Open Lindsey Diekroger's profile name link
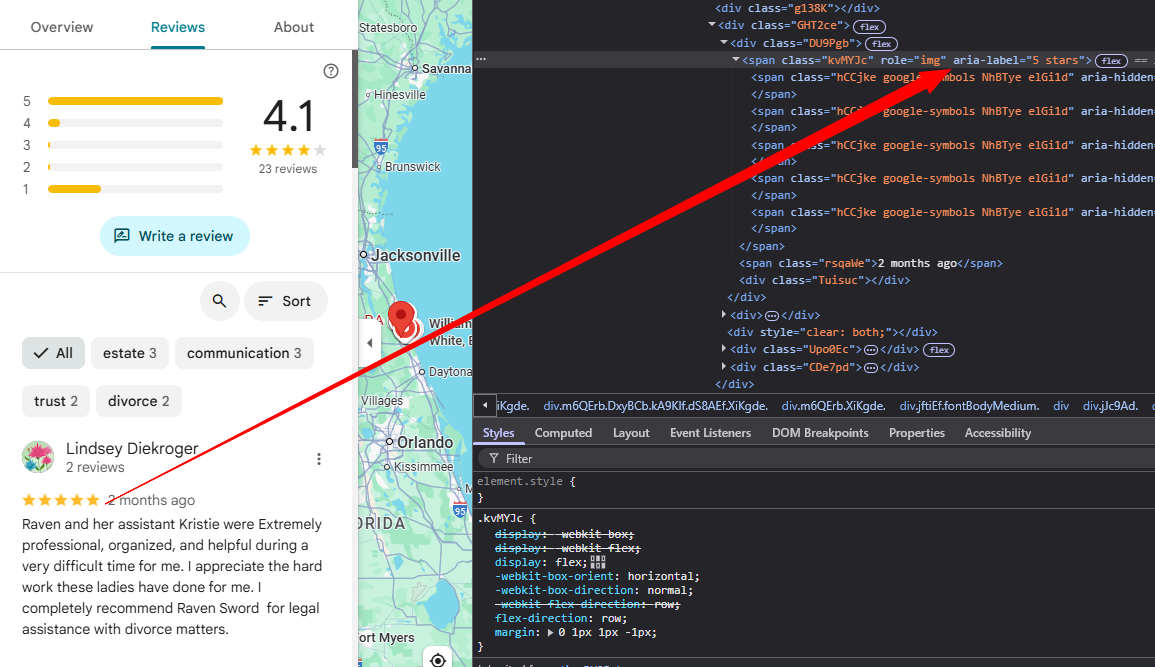Viewport: 1155px width, 667px height. click(132, 448)
